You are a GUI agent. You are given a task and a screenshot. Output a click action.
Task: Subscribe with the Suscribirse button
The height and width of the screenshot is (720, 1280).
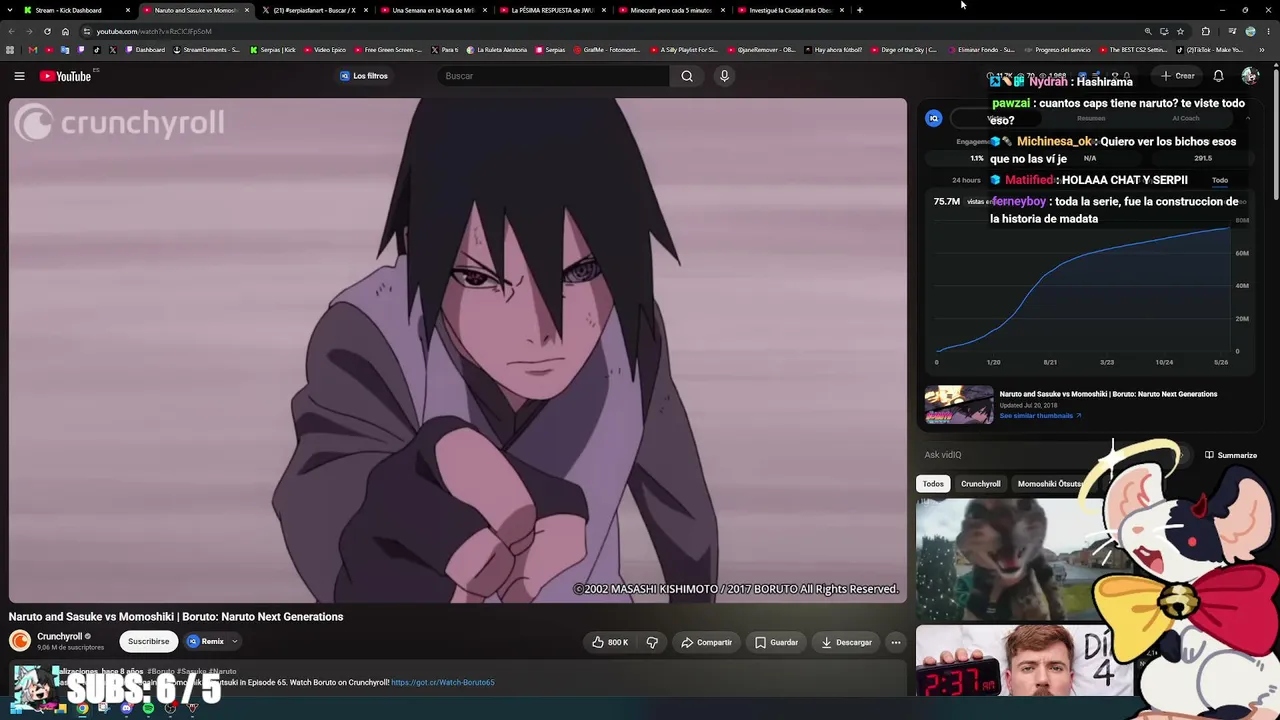[148, 642]
